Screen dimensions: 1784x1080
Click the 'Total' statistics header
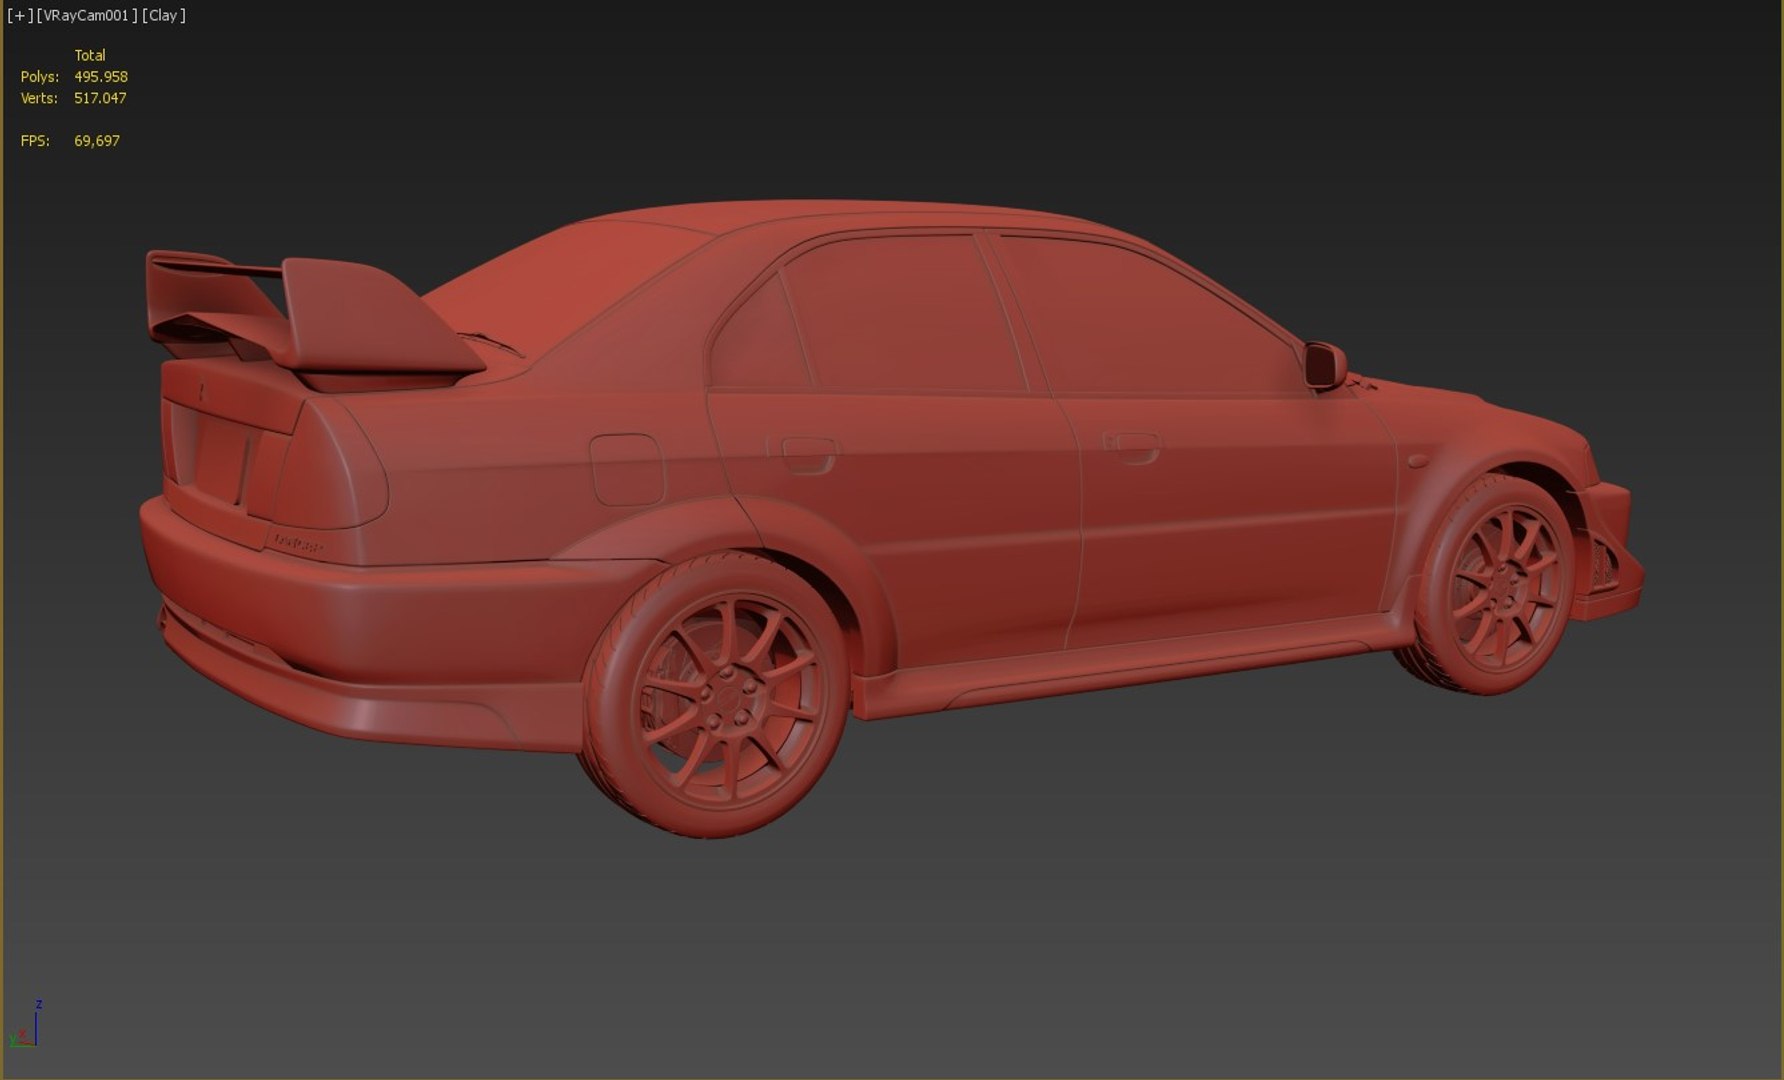click(90, 55)
